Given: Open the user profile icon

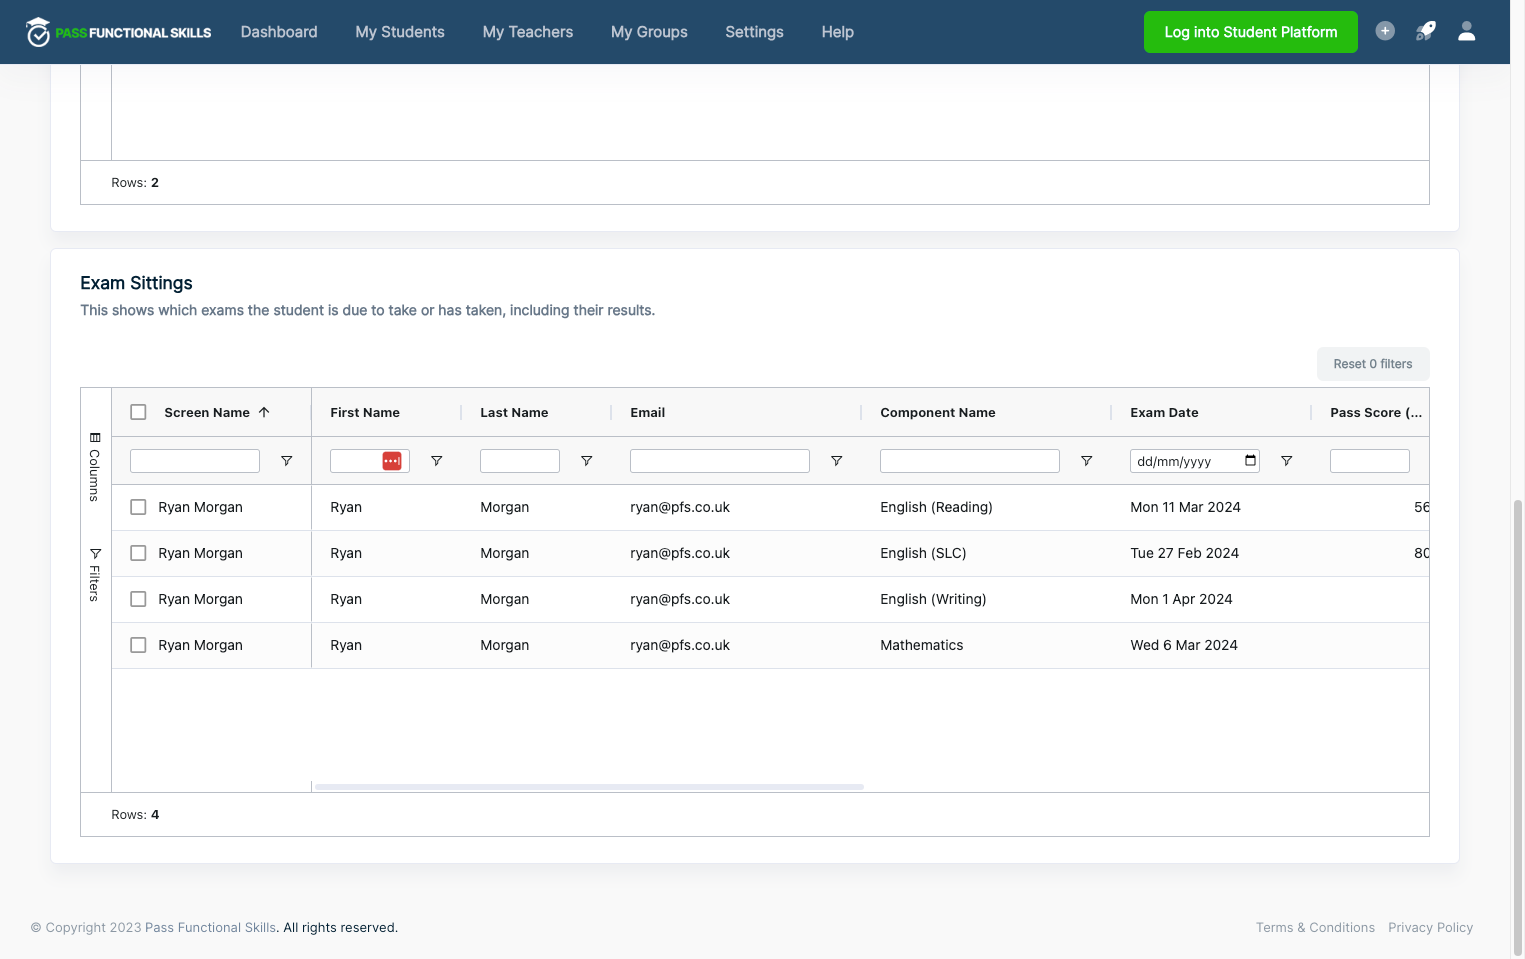Looking at the screenshot, I should click(1467, 31).
